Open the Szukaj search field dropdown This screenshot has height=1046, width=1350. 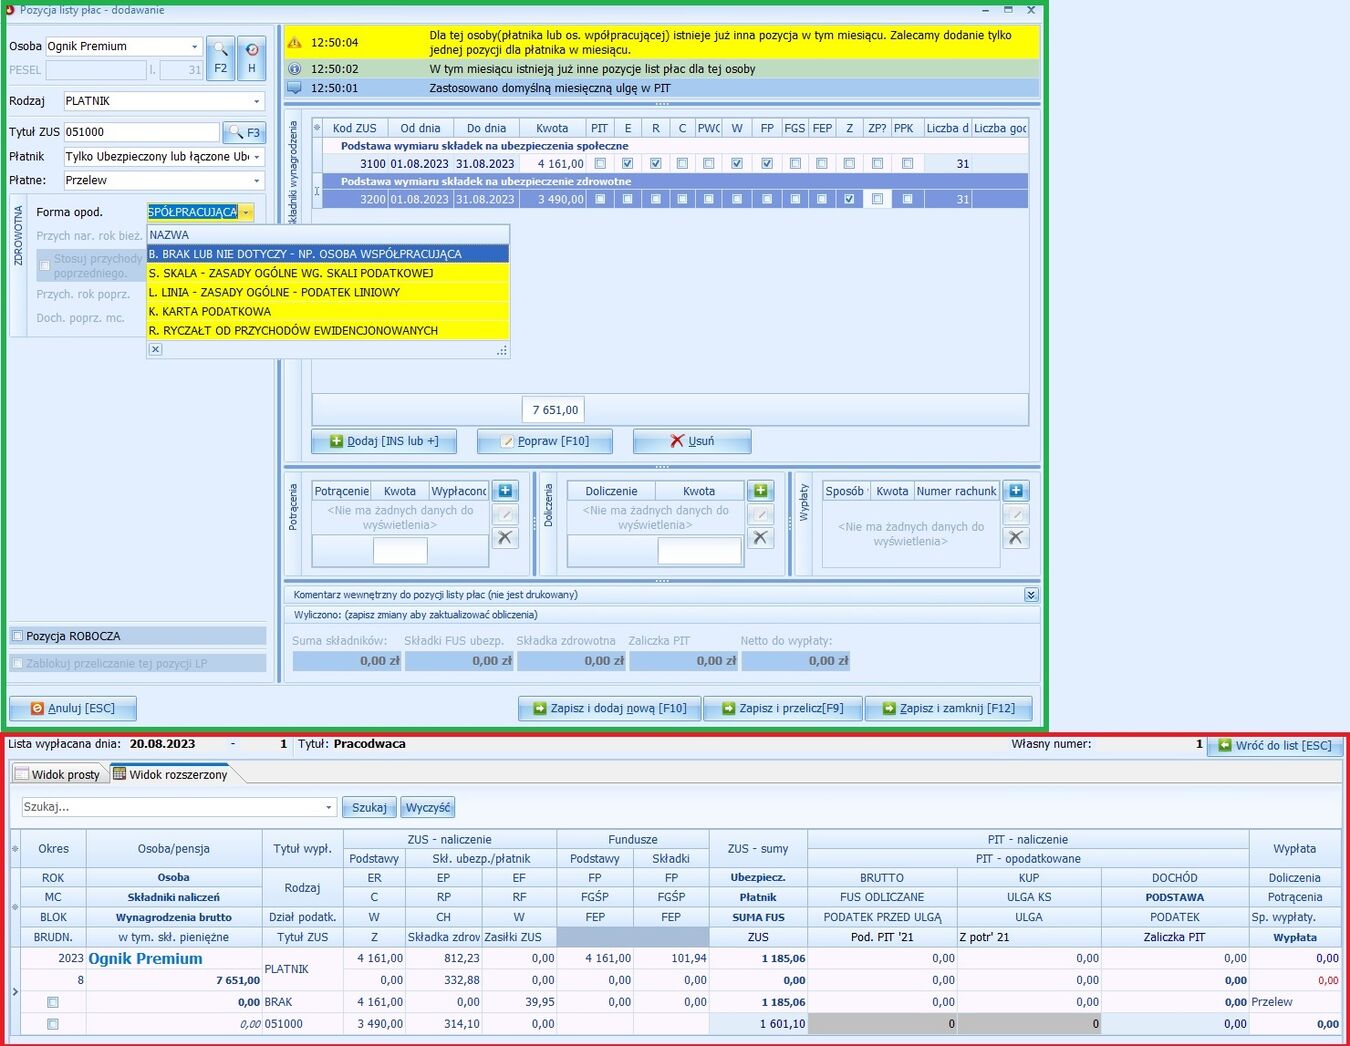(x=328, y=807)
